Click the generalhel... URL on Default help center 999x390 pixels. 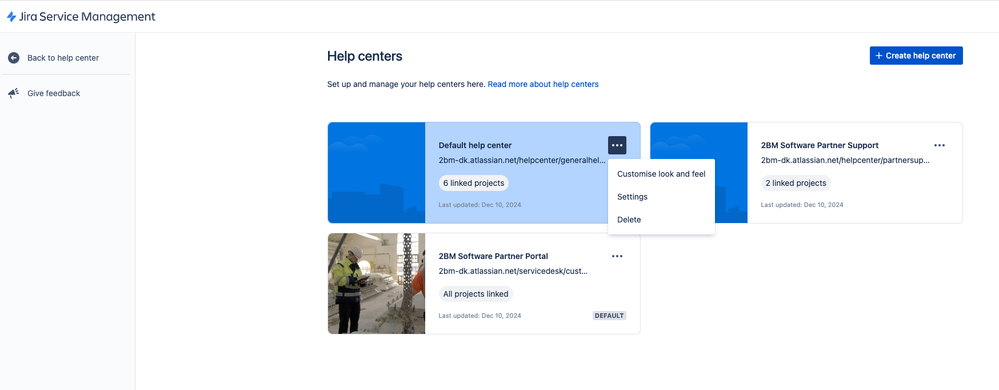(522, 161)
